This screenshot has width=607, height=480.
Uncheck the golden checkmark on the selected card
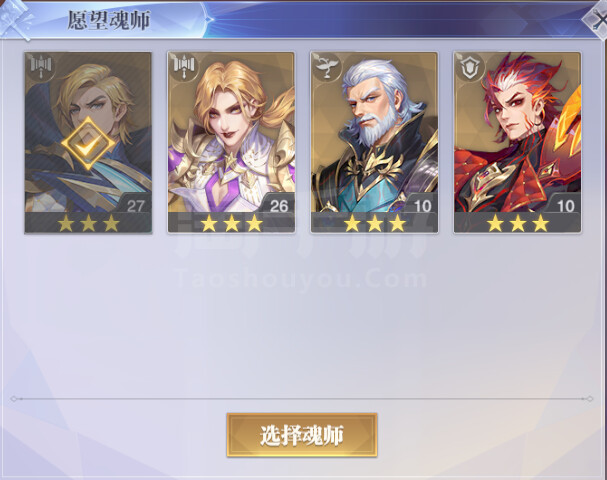88,144
